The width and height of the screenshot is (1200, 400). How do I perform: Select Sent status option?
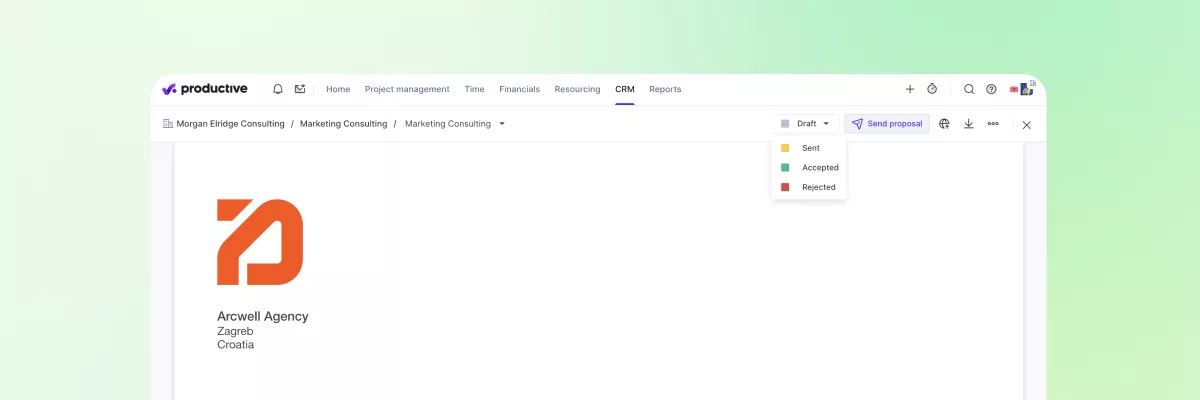click(810, 148)
